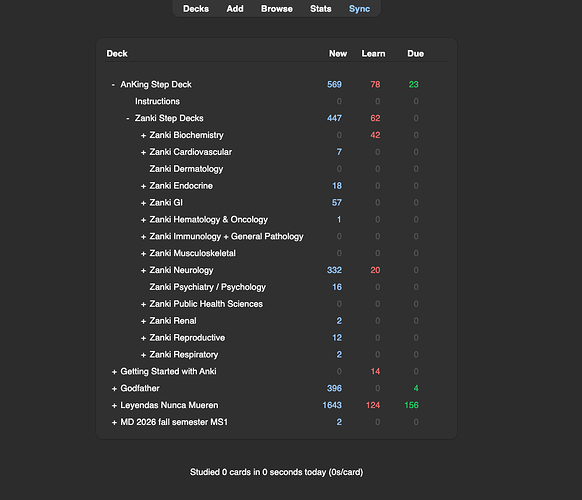Open MD 2026 fall semester MS1 deck
This screenshot has height=500, width=582.
(174, 422)
